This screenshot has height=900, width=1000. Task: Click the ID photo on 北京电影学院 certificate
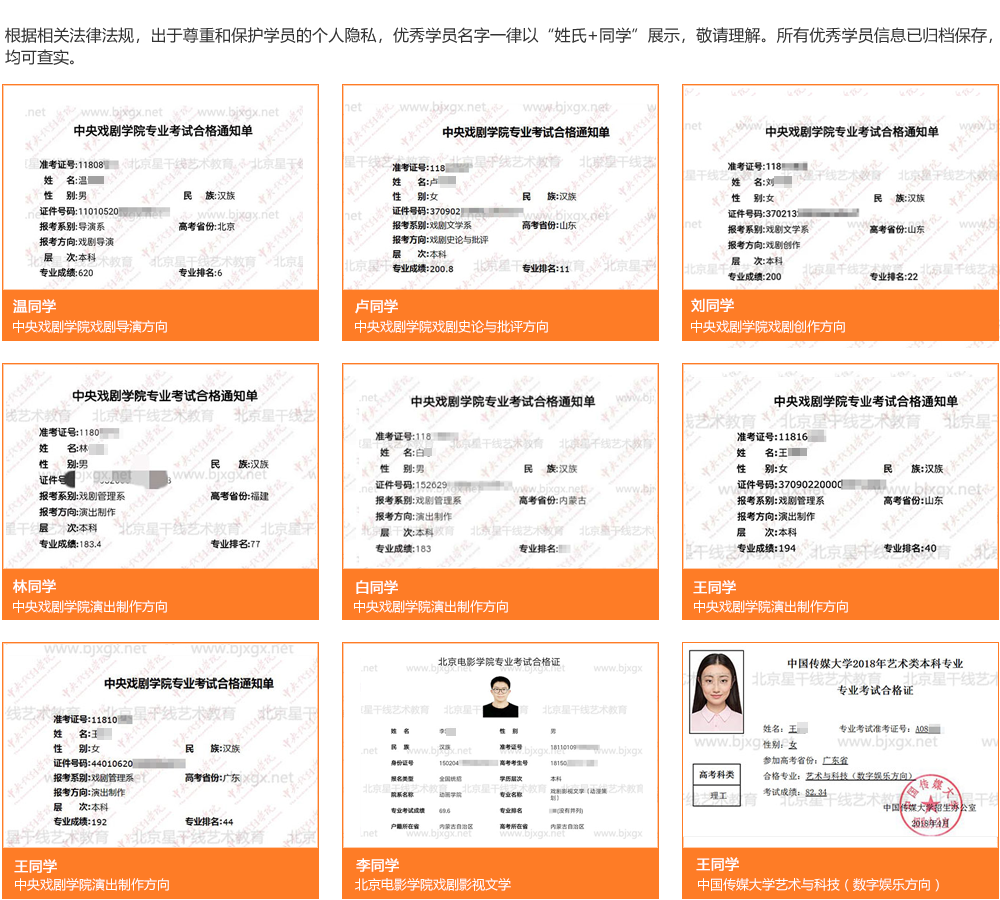500,696
